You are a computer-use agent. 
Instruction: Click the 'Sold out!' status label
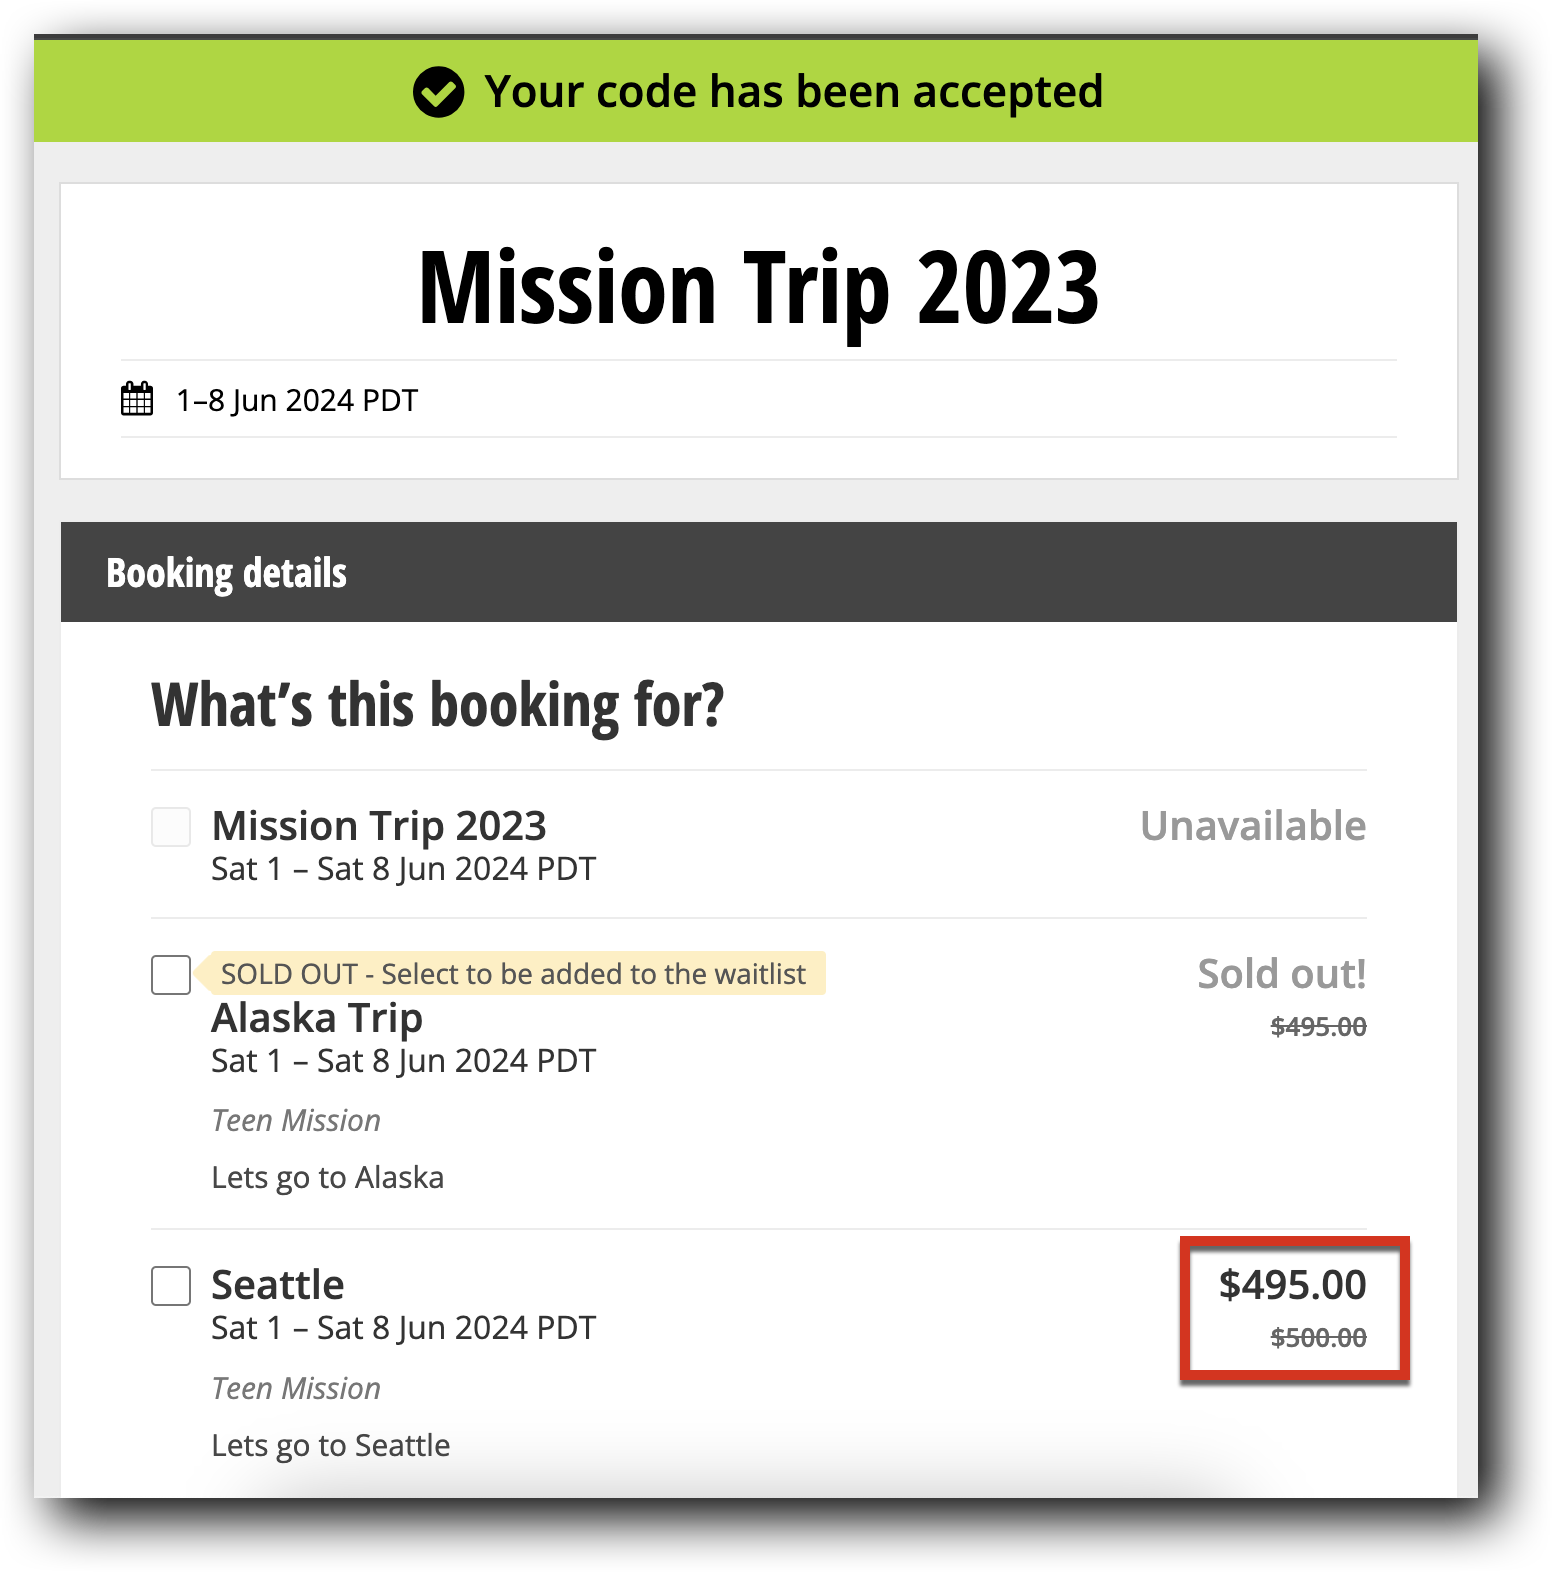tap(1281, 974)
